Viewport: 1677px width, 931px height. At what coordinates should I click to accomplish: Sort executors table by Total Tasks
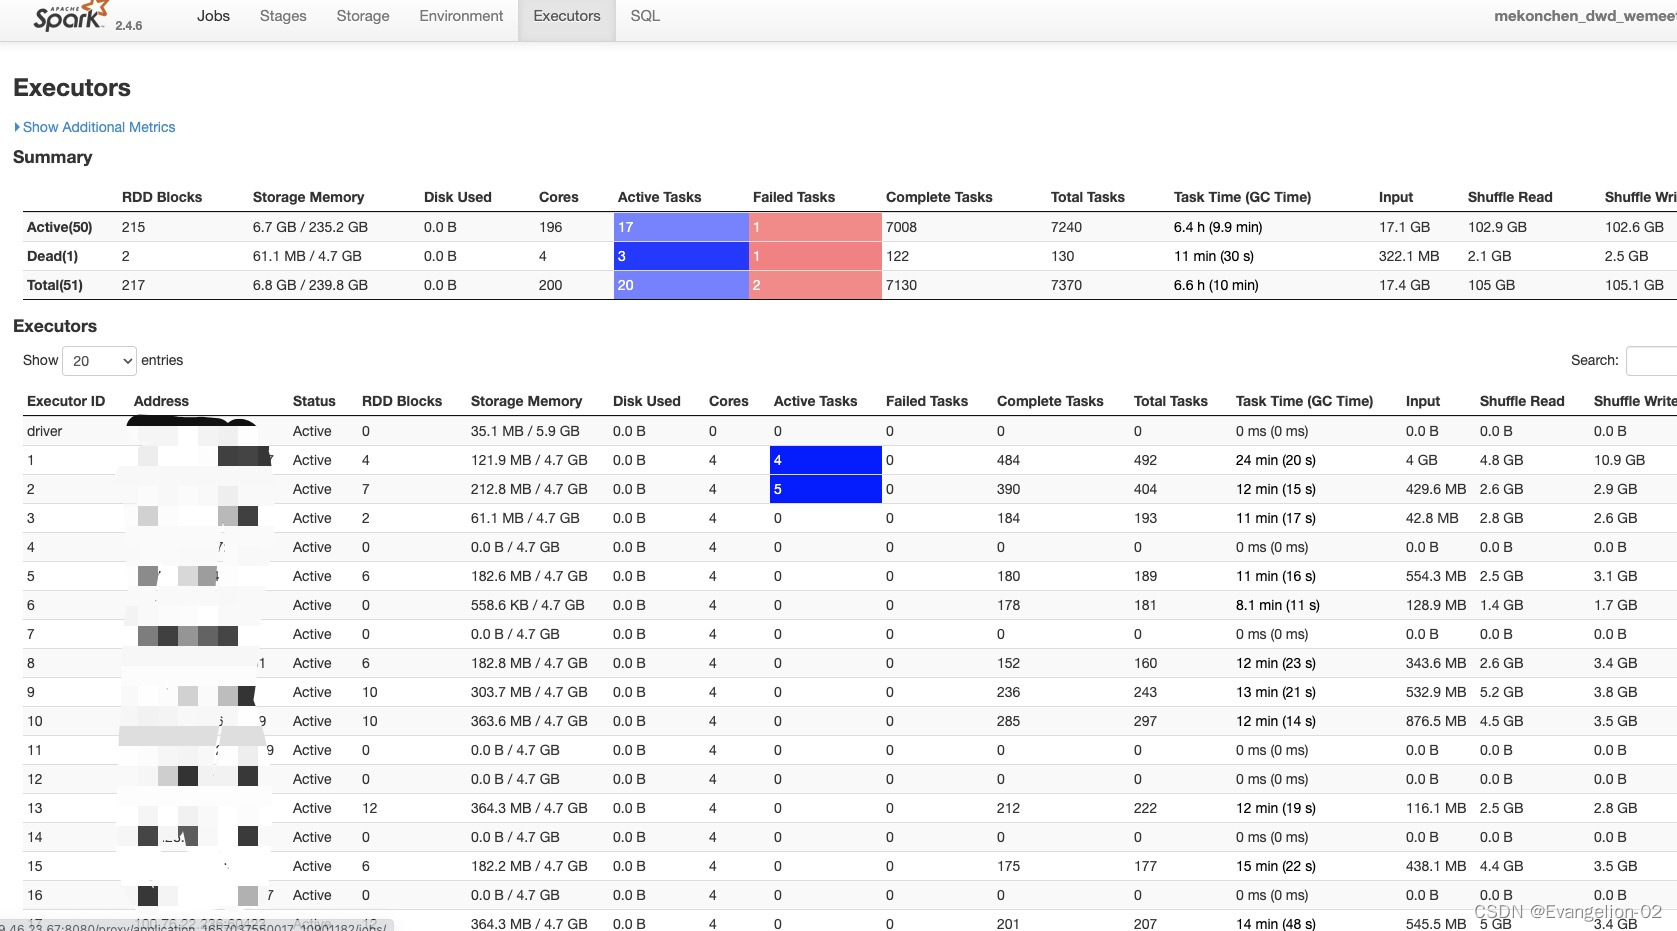click(1171, 401)
